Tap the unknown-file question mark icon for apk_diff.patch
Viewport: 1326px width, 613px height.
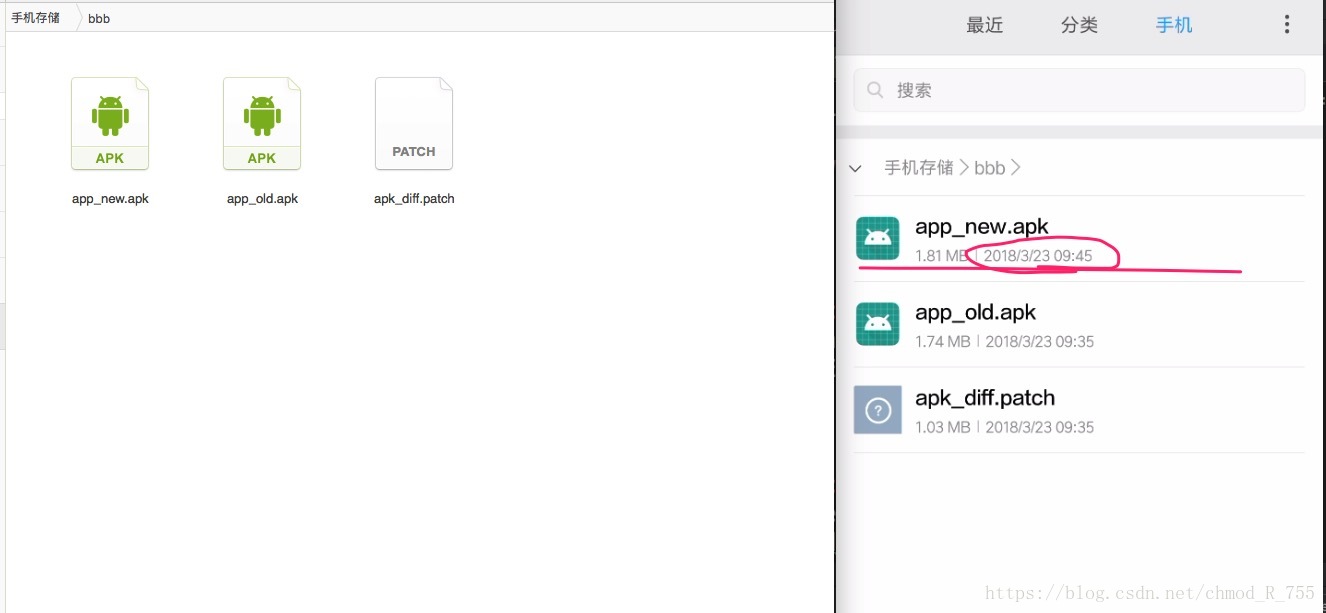(878, 410)
